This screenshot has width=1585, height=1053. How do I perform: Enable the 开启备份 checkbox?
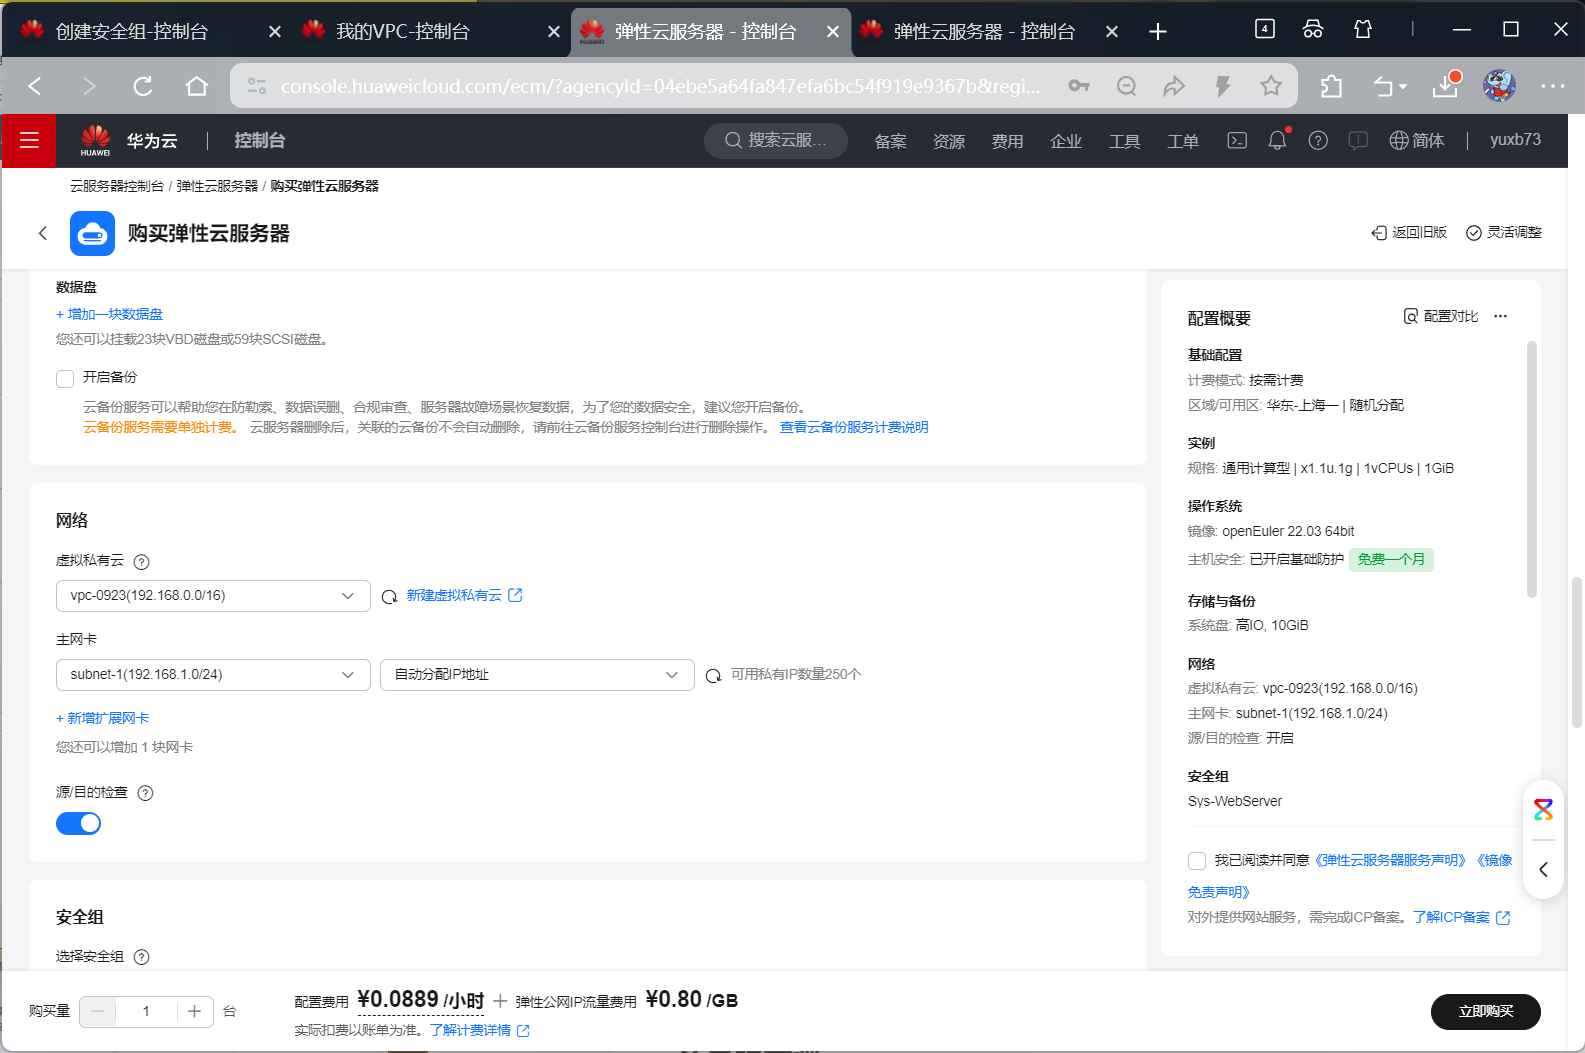click(65, 378)
